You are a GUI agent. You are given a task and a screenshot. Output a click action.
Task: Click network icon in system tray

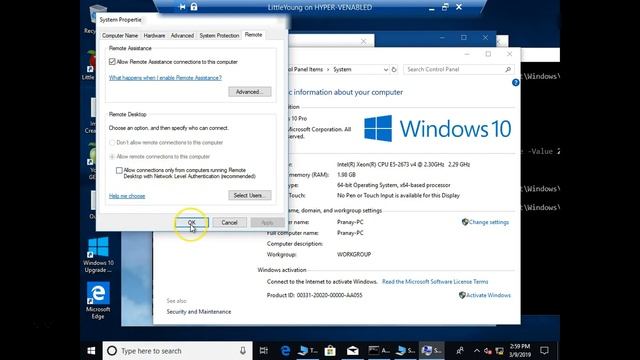(x=500, y=351)
